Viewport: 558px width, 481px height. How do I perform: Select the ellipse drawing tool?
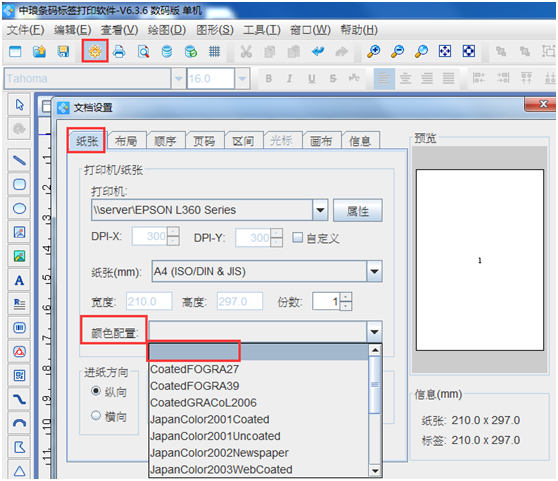point(19,208)
